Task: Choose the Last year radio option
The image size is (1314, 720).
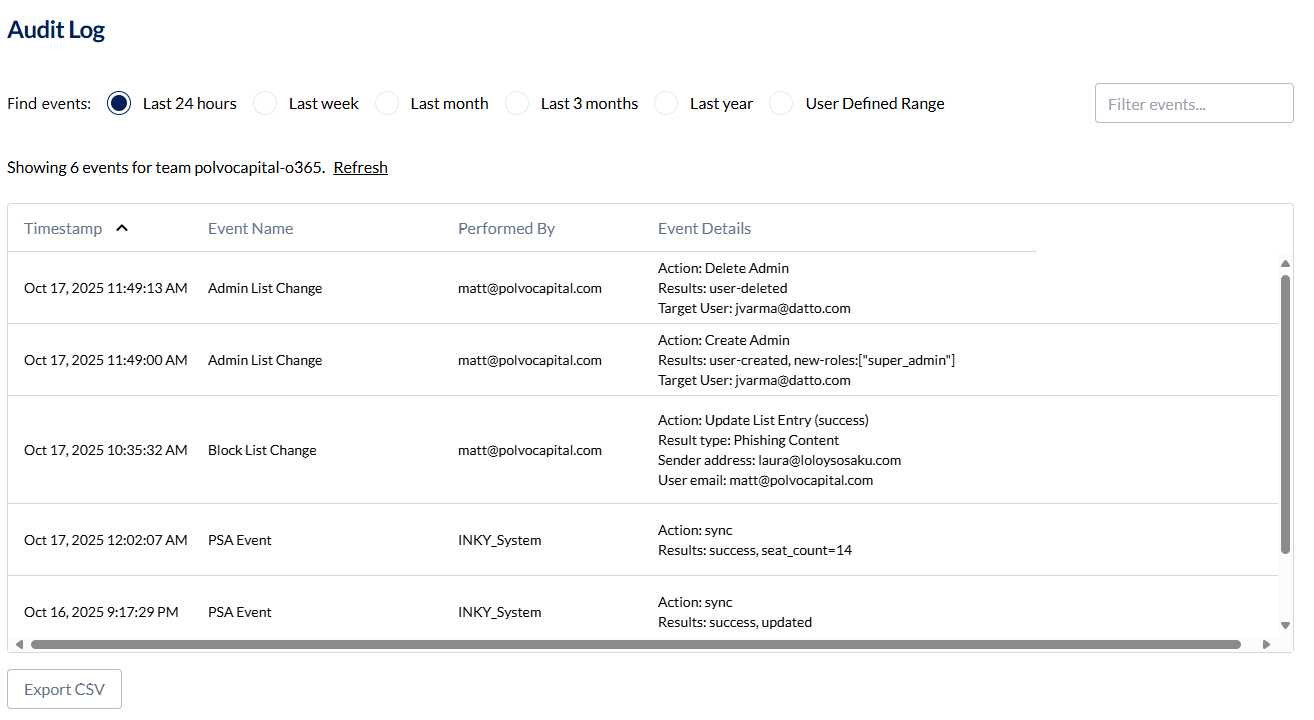Action: [x=666, y=103]
